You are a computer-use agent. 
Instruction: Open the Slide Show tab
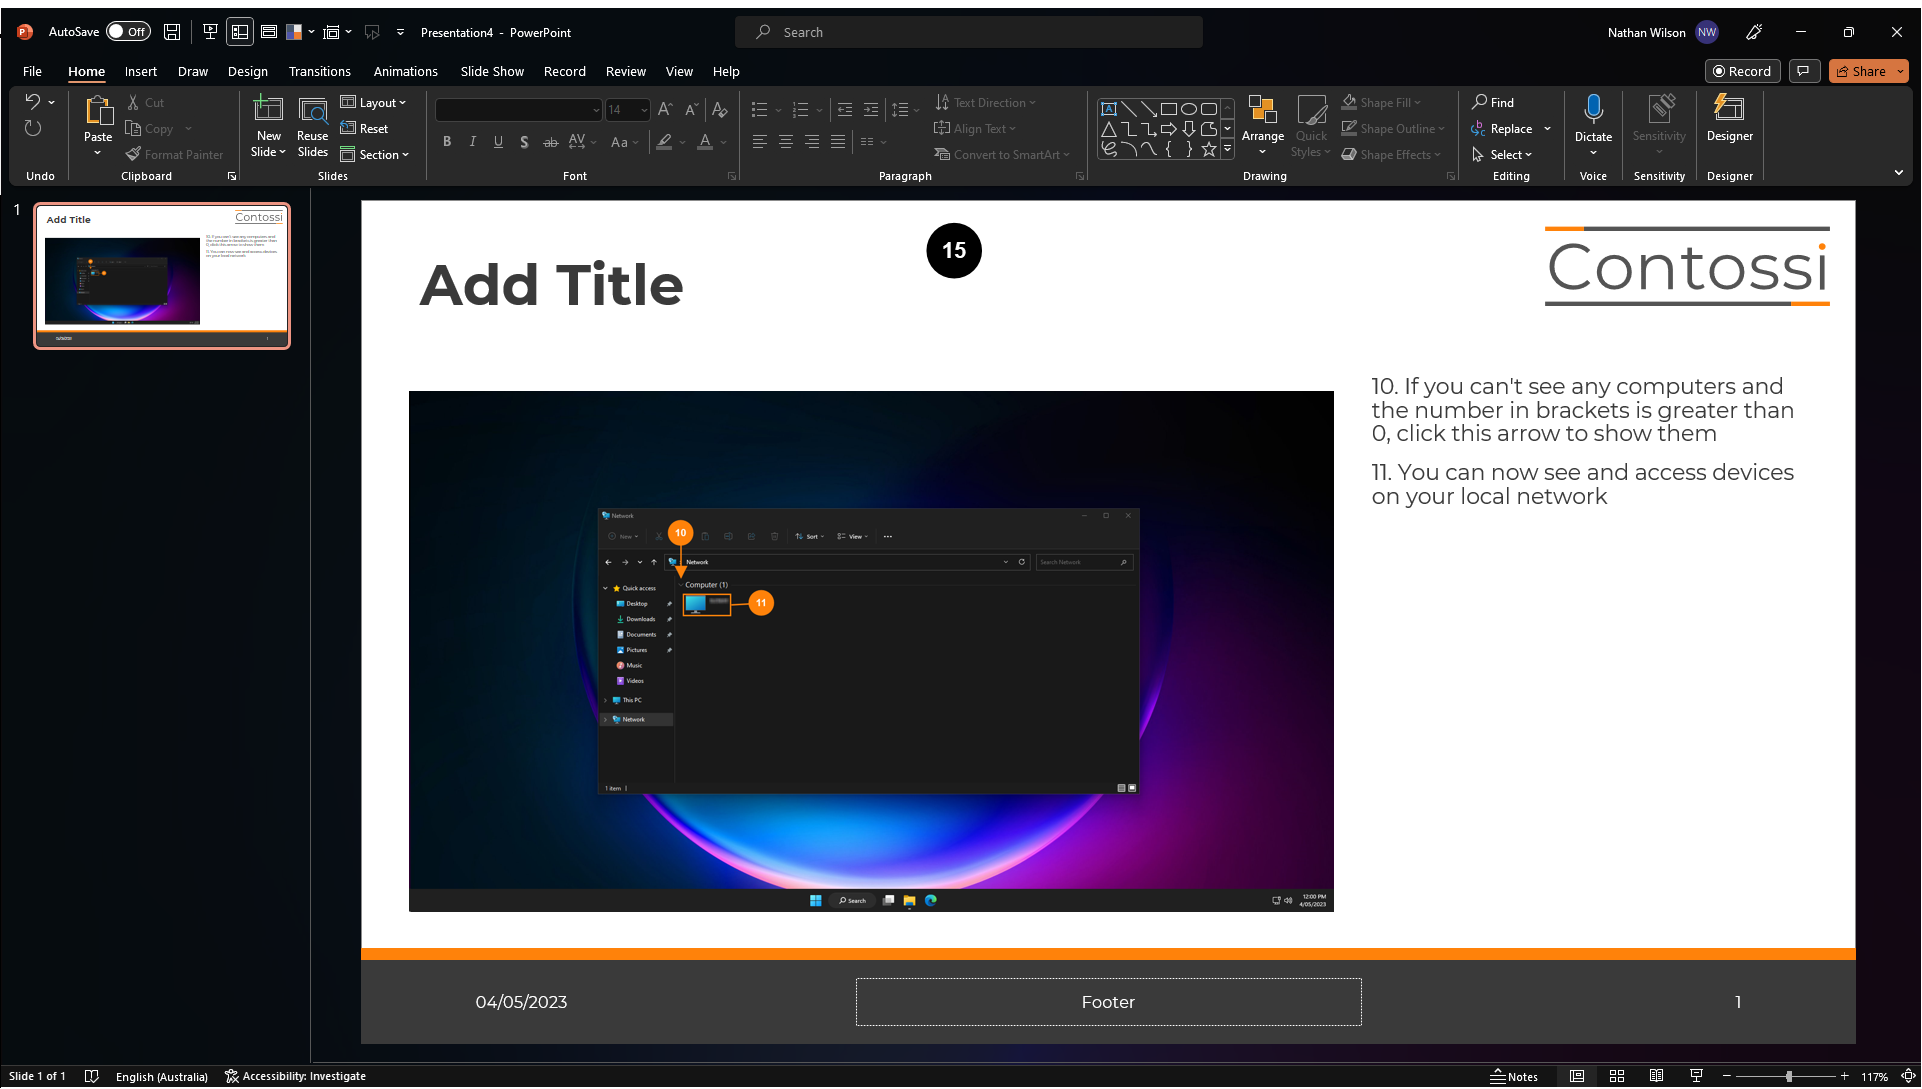click(x=491, y=71)
